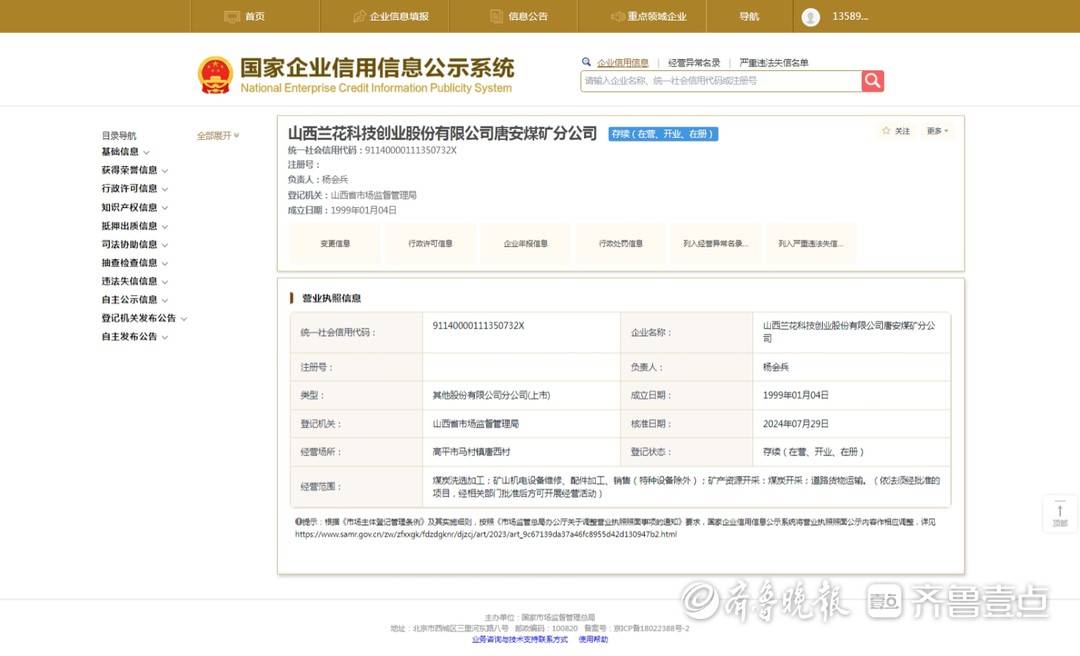Click the 行政许可信息 card under company header

(x=430, y=243)
